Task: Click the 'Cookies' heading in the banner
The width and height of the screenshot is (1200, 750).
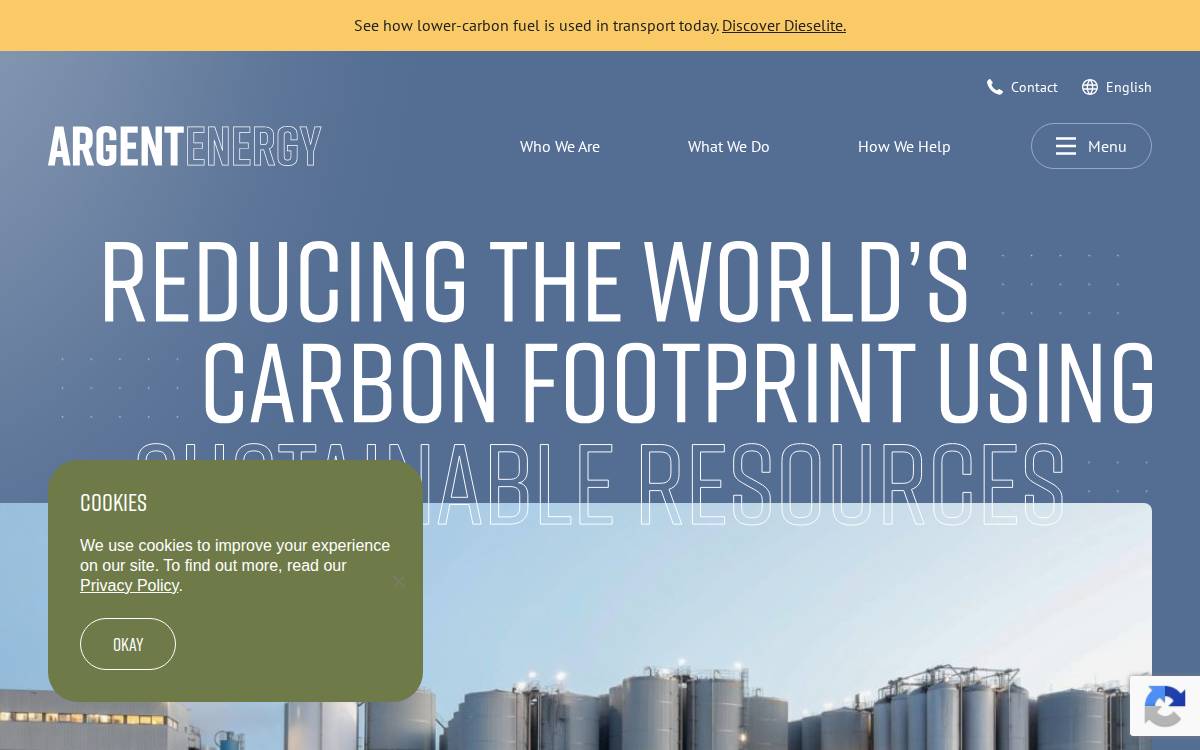Action: pyautogui.click(x=113, y=502)
